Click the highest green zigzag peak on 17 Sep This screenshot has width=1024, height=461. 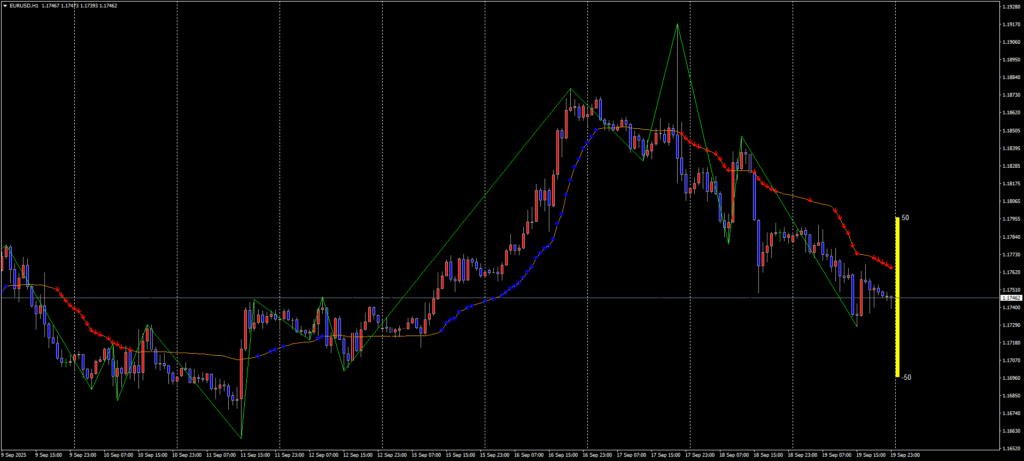click(677, 24)
